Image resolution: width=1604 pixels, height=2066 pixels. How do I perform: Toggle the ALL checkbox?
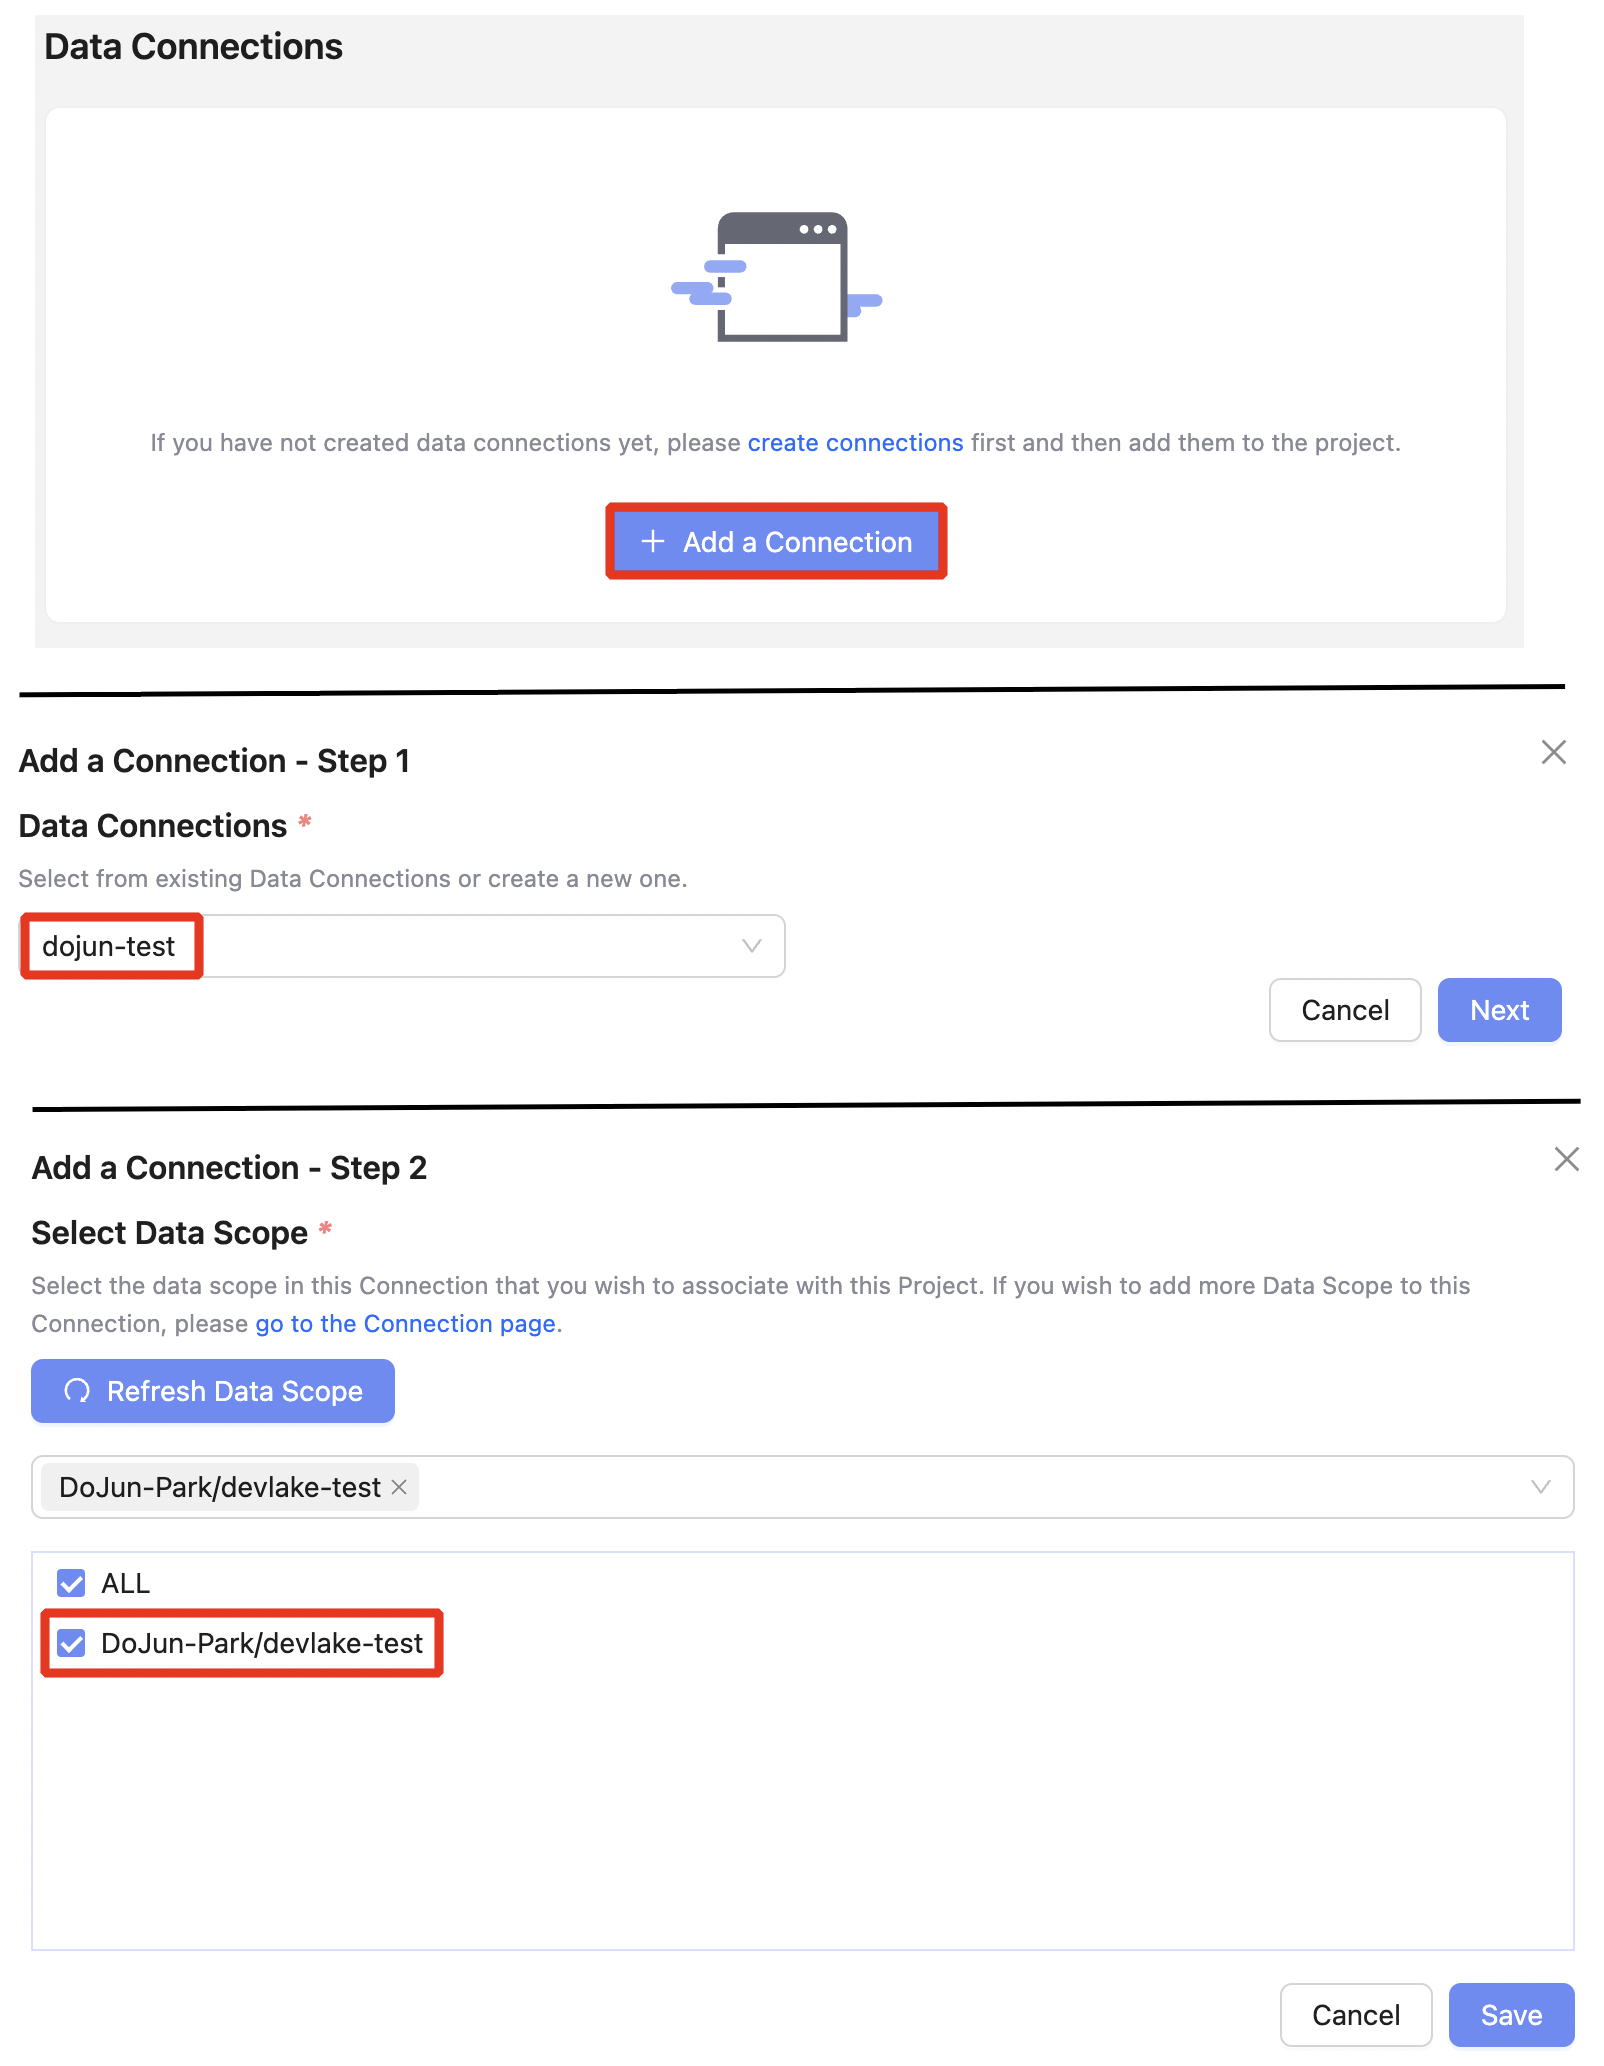(x=71, y=1583)
